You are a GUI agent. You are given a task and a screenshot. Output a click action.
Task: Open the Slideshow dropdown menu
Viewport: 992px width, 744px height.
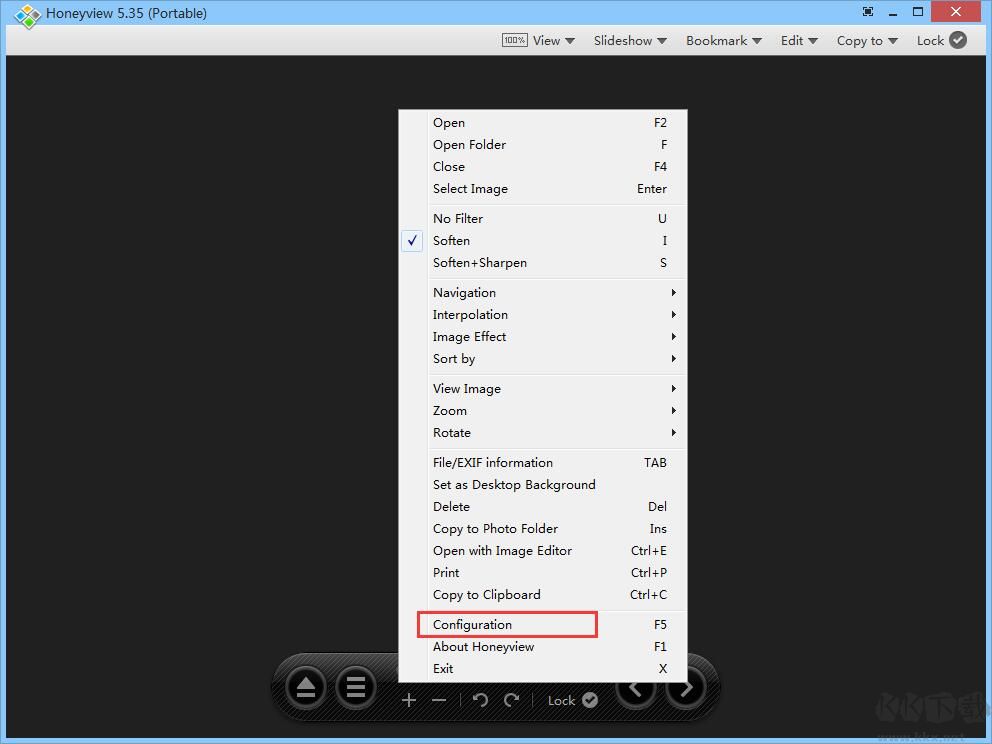[x=630, y=40]
